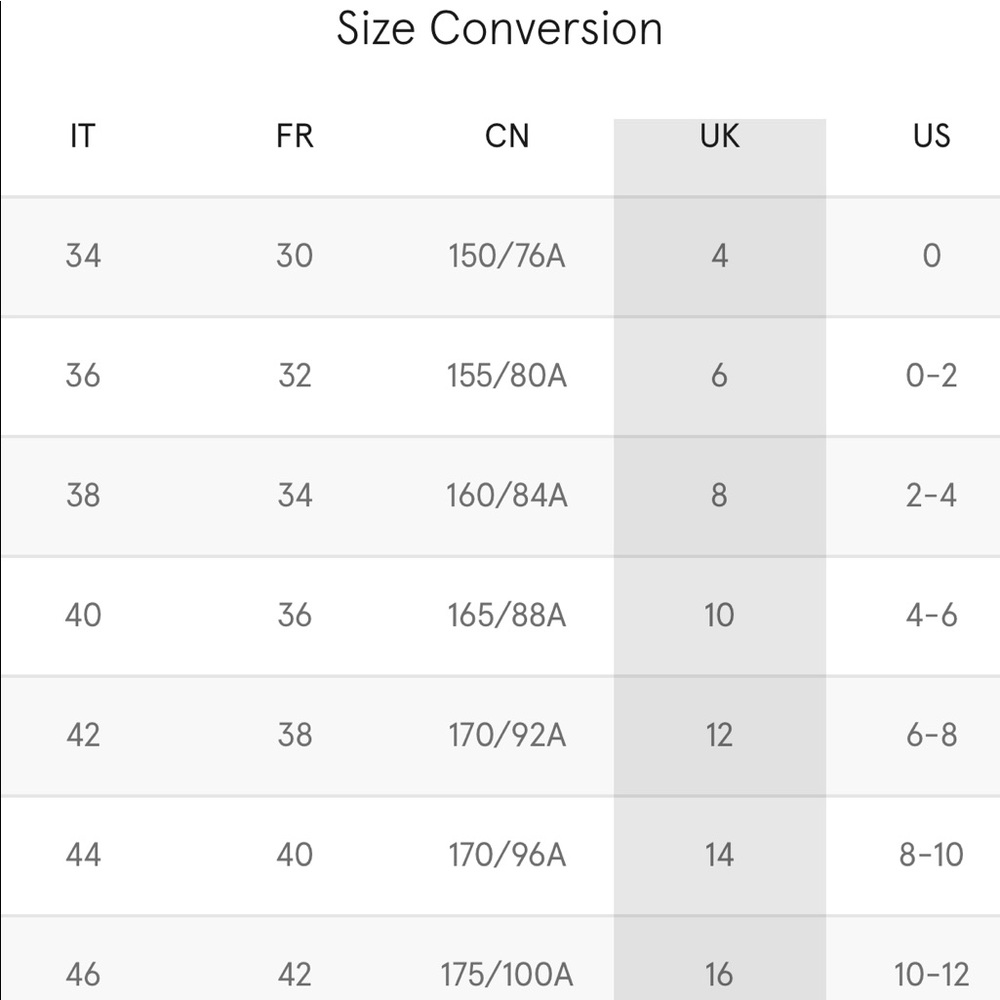Select UK size 16 cell
The image size is (1000, 1000).
pos(719,973)
